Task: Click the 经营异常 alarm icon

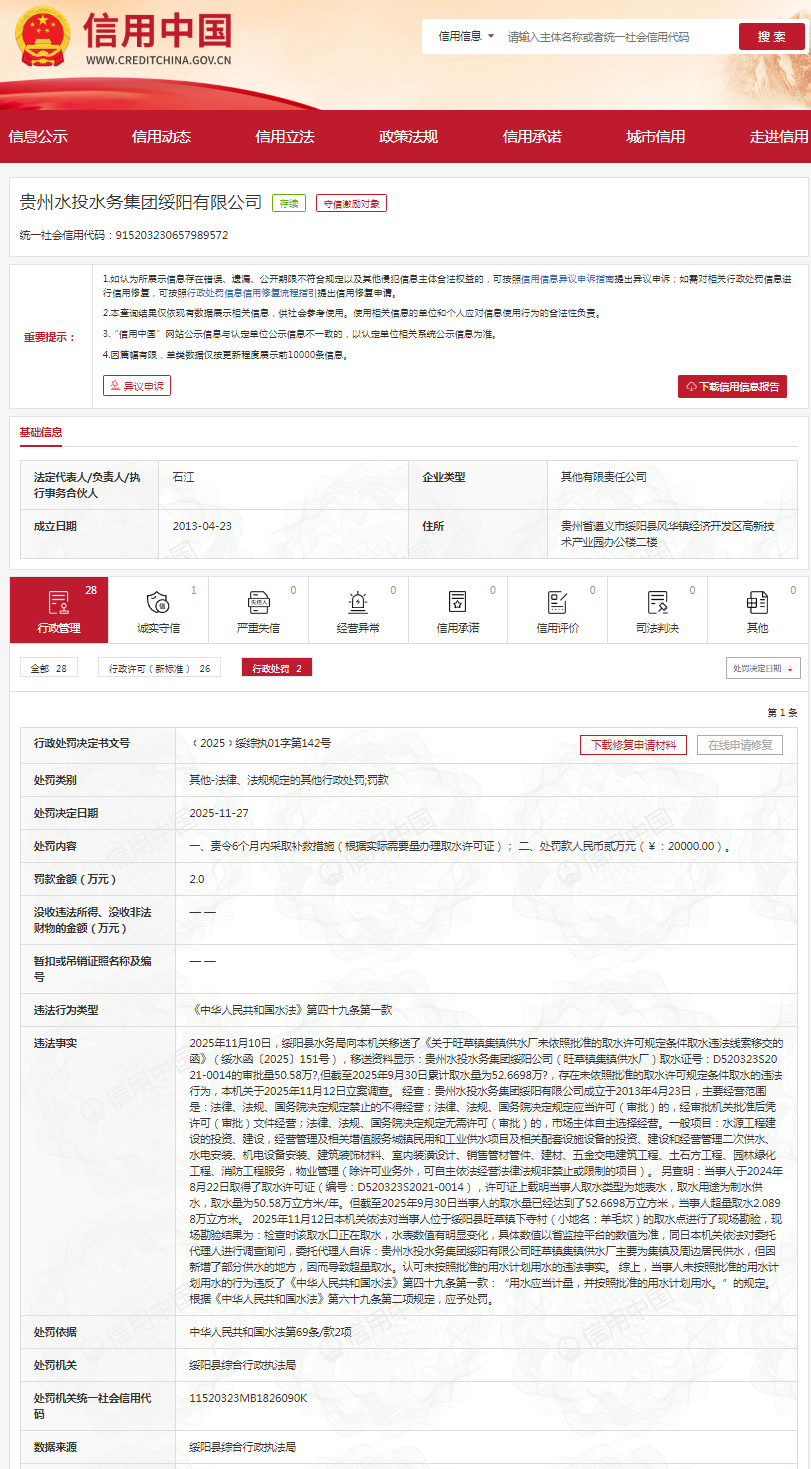Action: click(x=358, y=603)
